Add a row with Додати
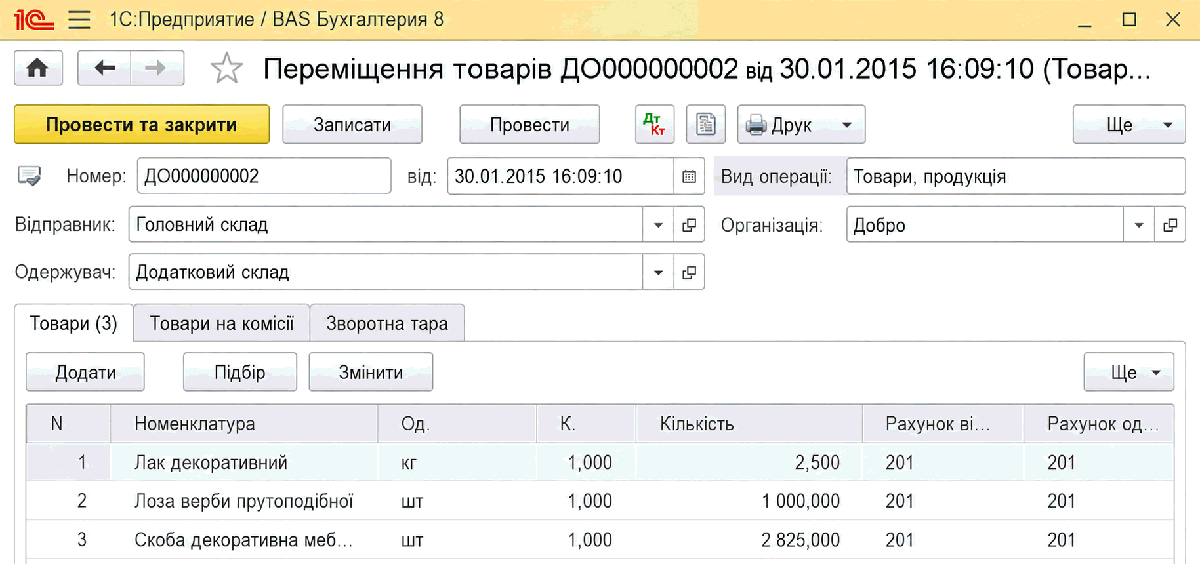The width and height of the screenshot is (1200, 564). (86, 372)
